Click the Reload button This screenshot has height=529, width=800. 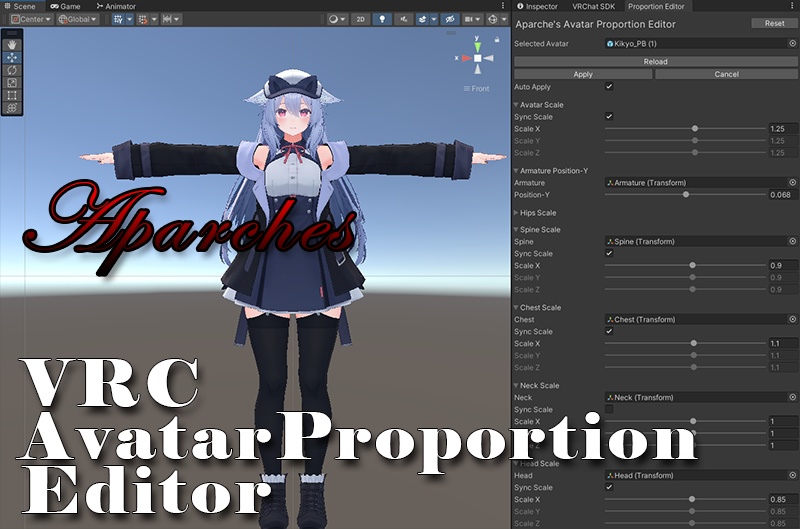point(656,61)
